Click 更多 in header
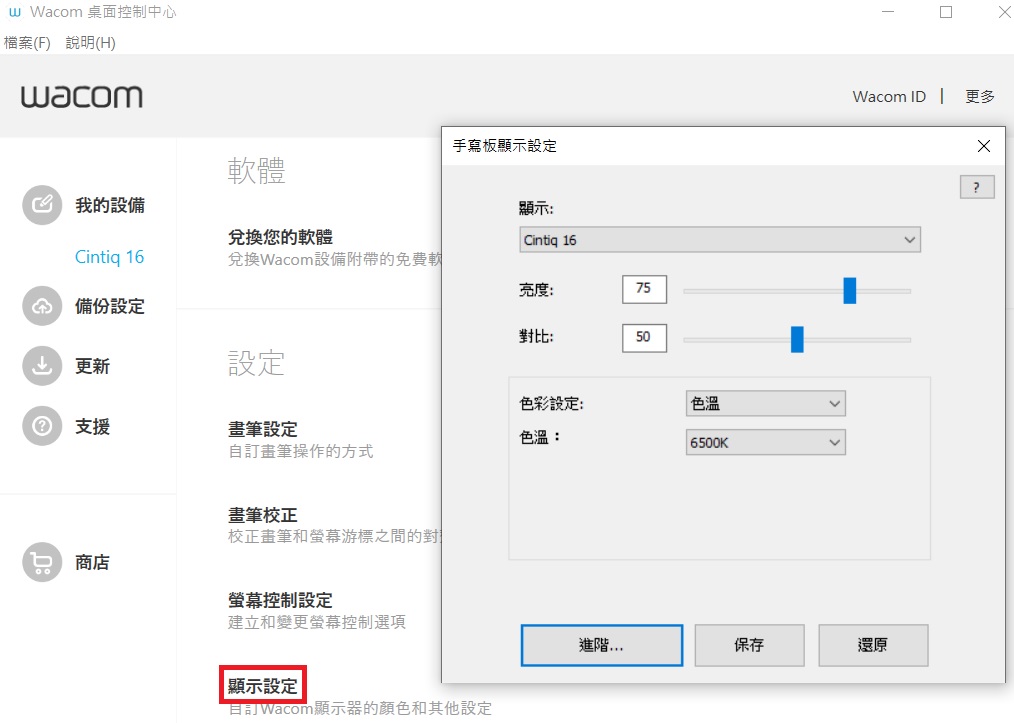Screen dimensions: 1014x723 (x=980, y=96)
